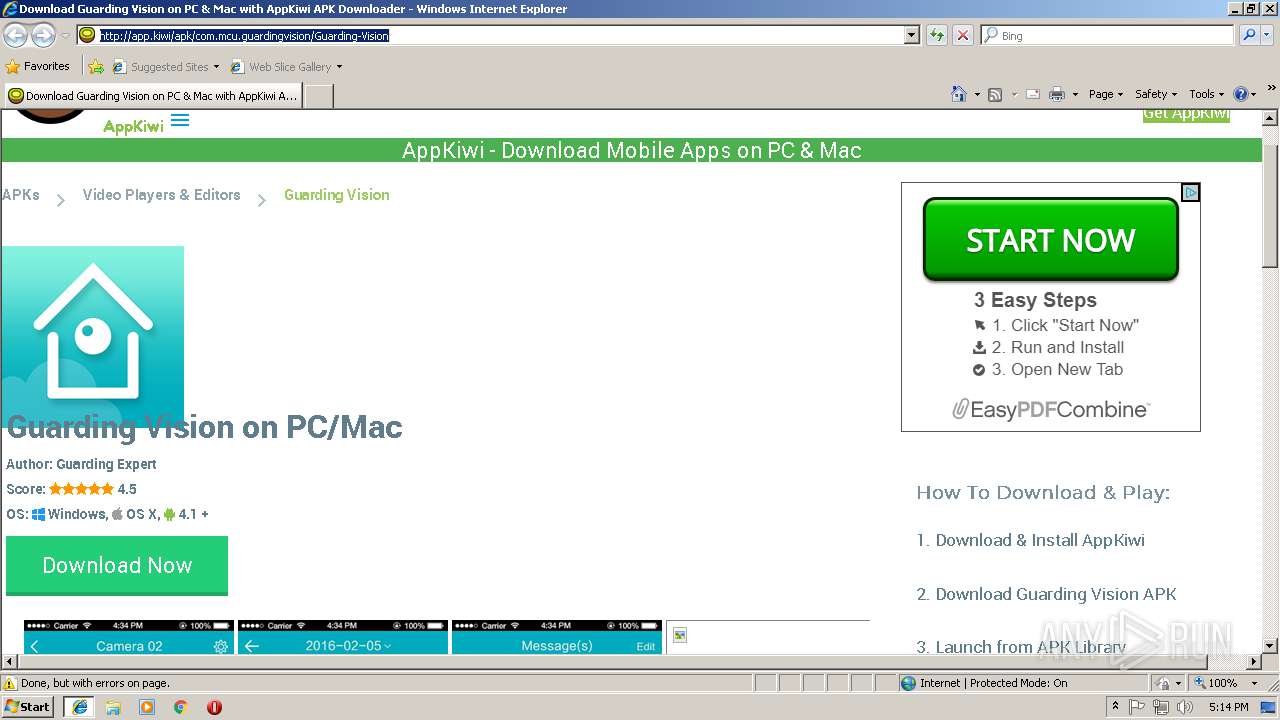Open Windows Explorer from taskbar
1280x720 pixels.
(x=113, y=707)
